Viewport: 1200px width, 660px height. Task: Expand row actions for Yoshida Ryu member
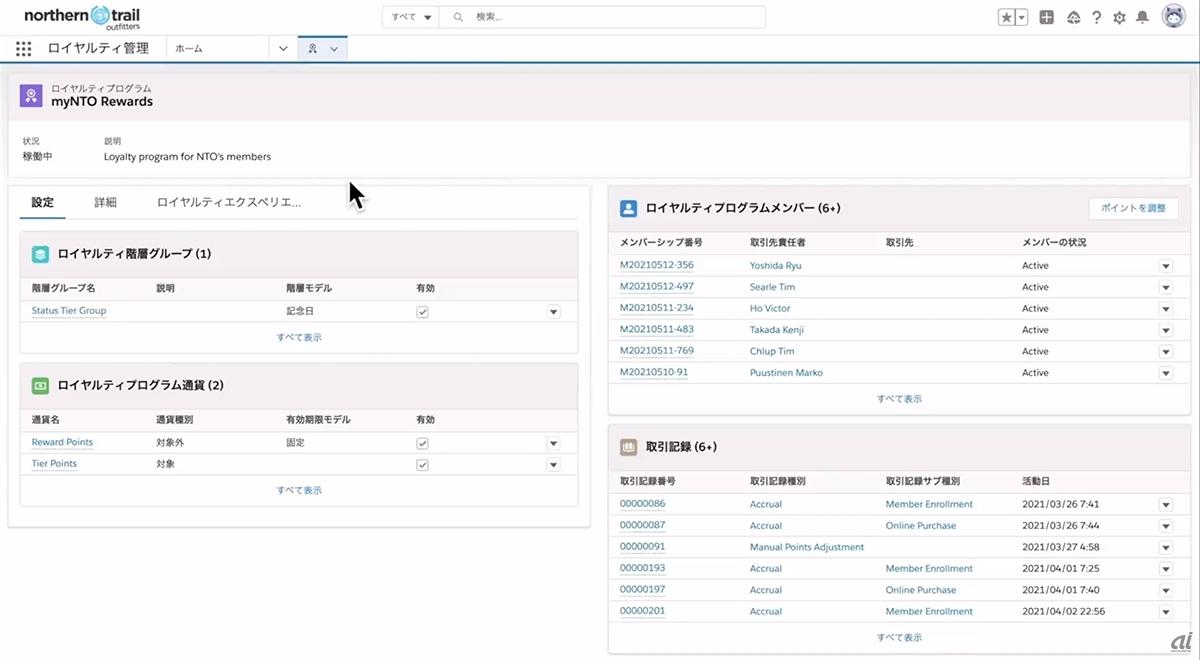click(x=1165, y=266)
